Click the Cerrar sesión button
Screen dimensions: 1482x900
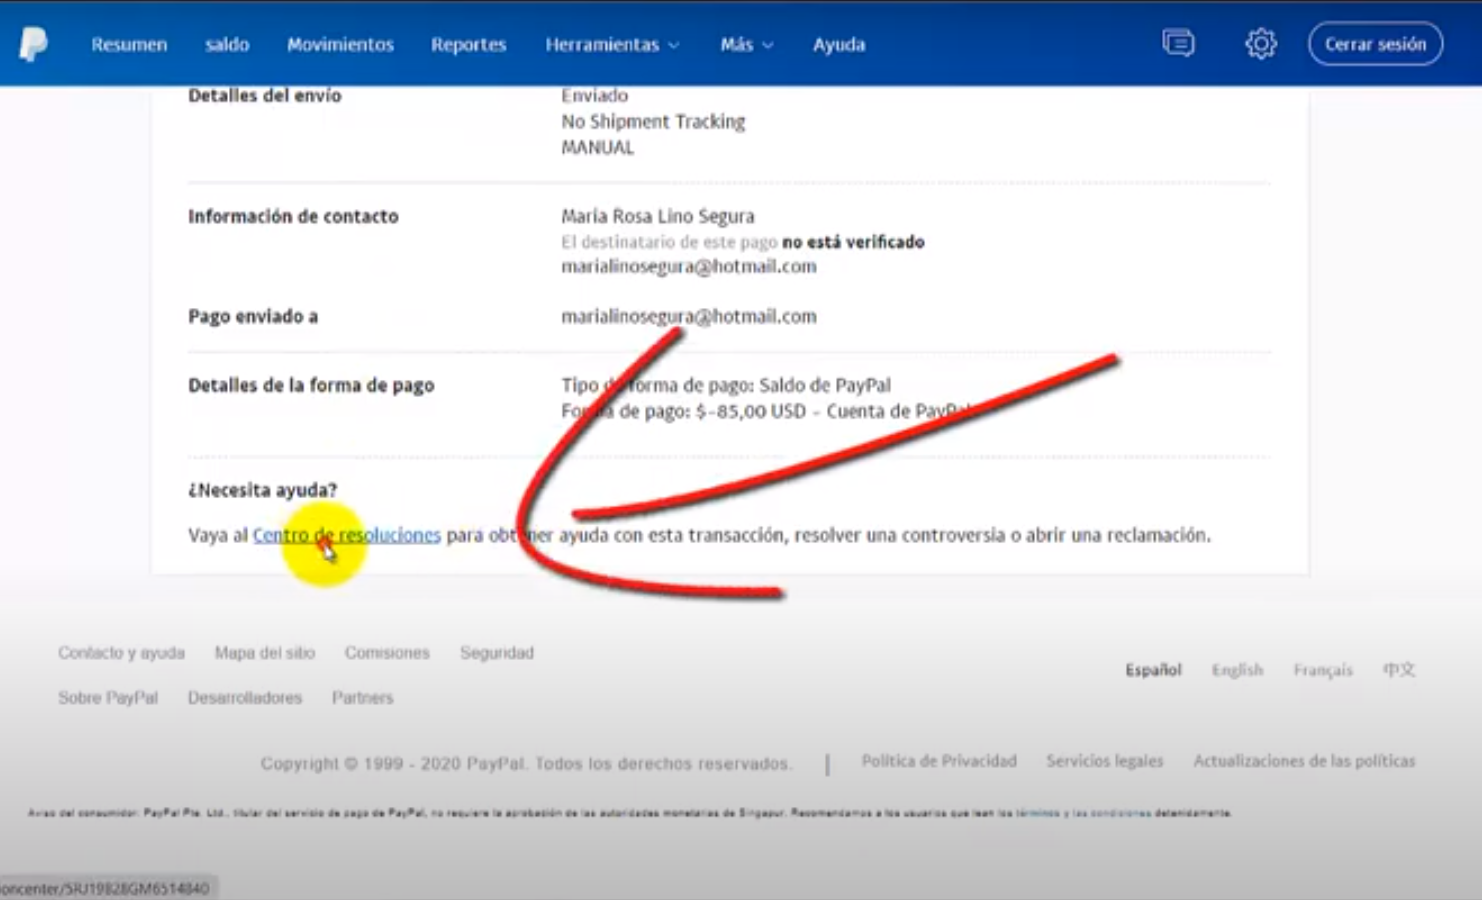coord(1375,44)
